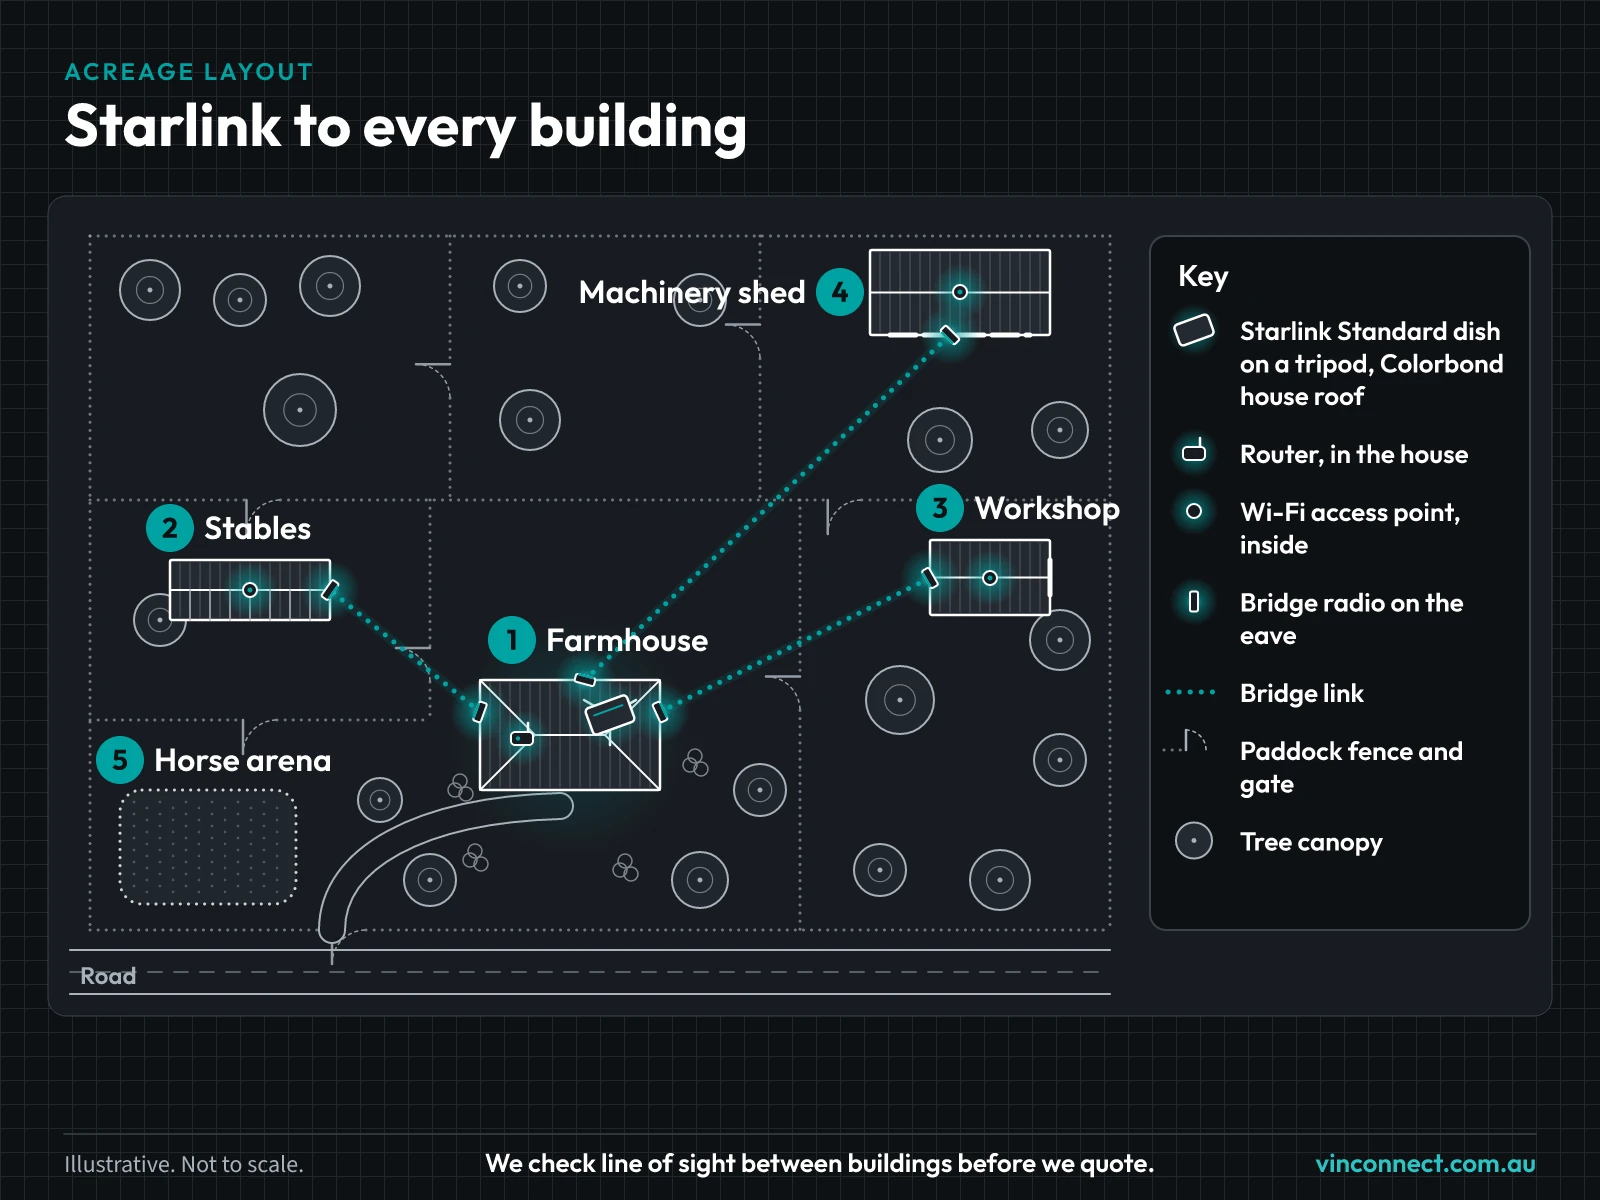Click "Bridge link" text in the Key
Image resolution: width=1600 pixels, height=1200 pixels.
tap(1302, 693)
